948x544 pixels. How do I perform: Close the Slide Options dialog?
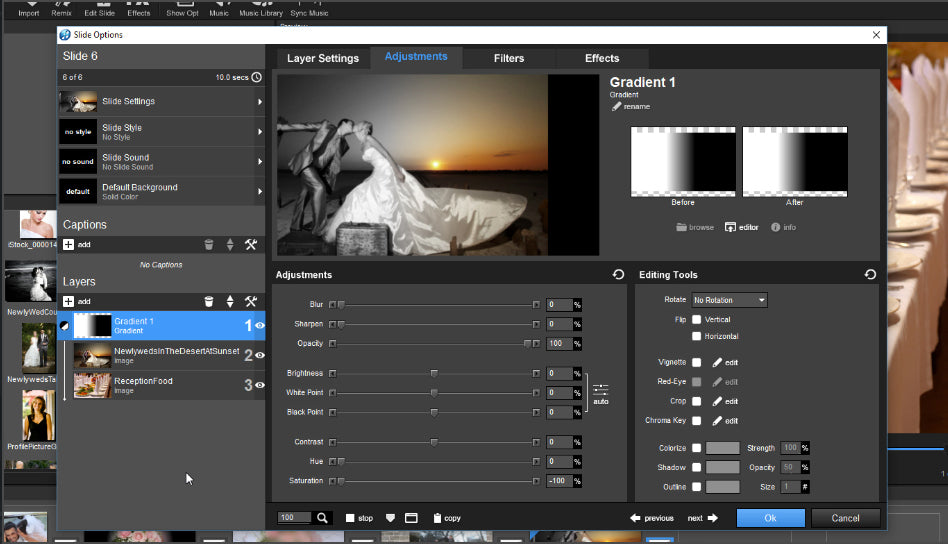[x=876, y=35]
